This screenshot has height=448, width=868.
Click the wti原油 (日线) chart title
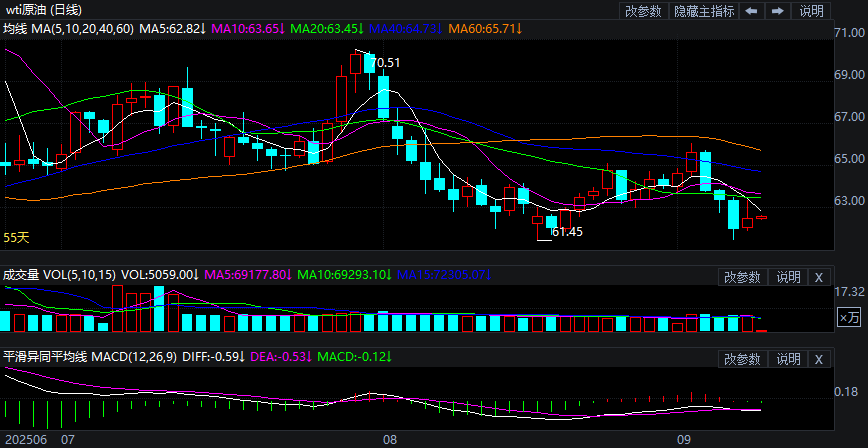[x=44, y=9]
